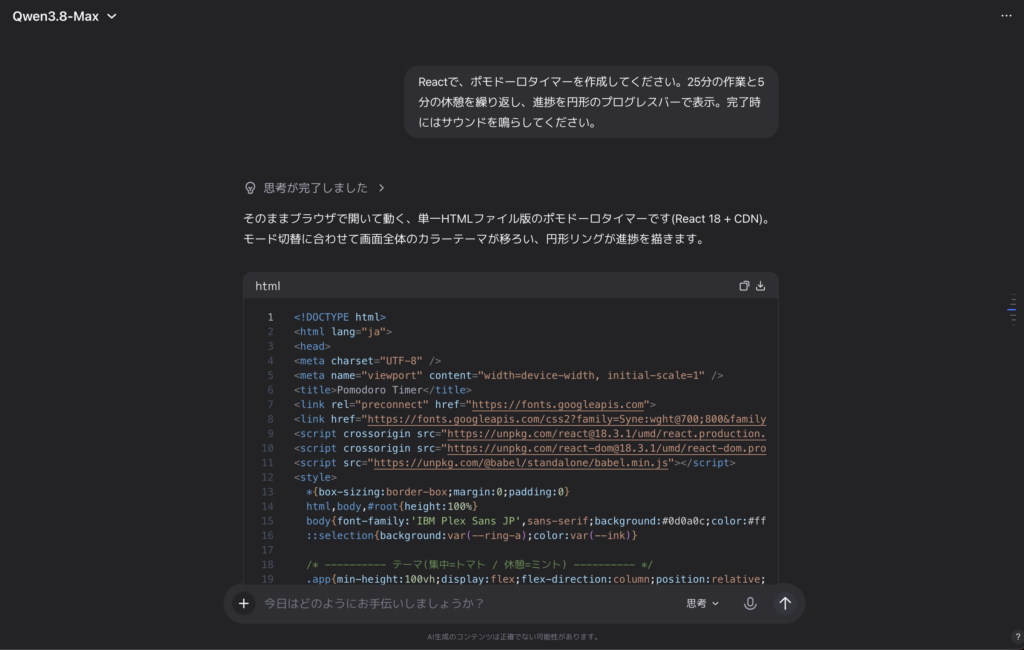Start voice input with microphone icon
Image resolution: width=1024 pixels, height=650 pixels.
(x=750, y=604)
